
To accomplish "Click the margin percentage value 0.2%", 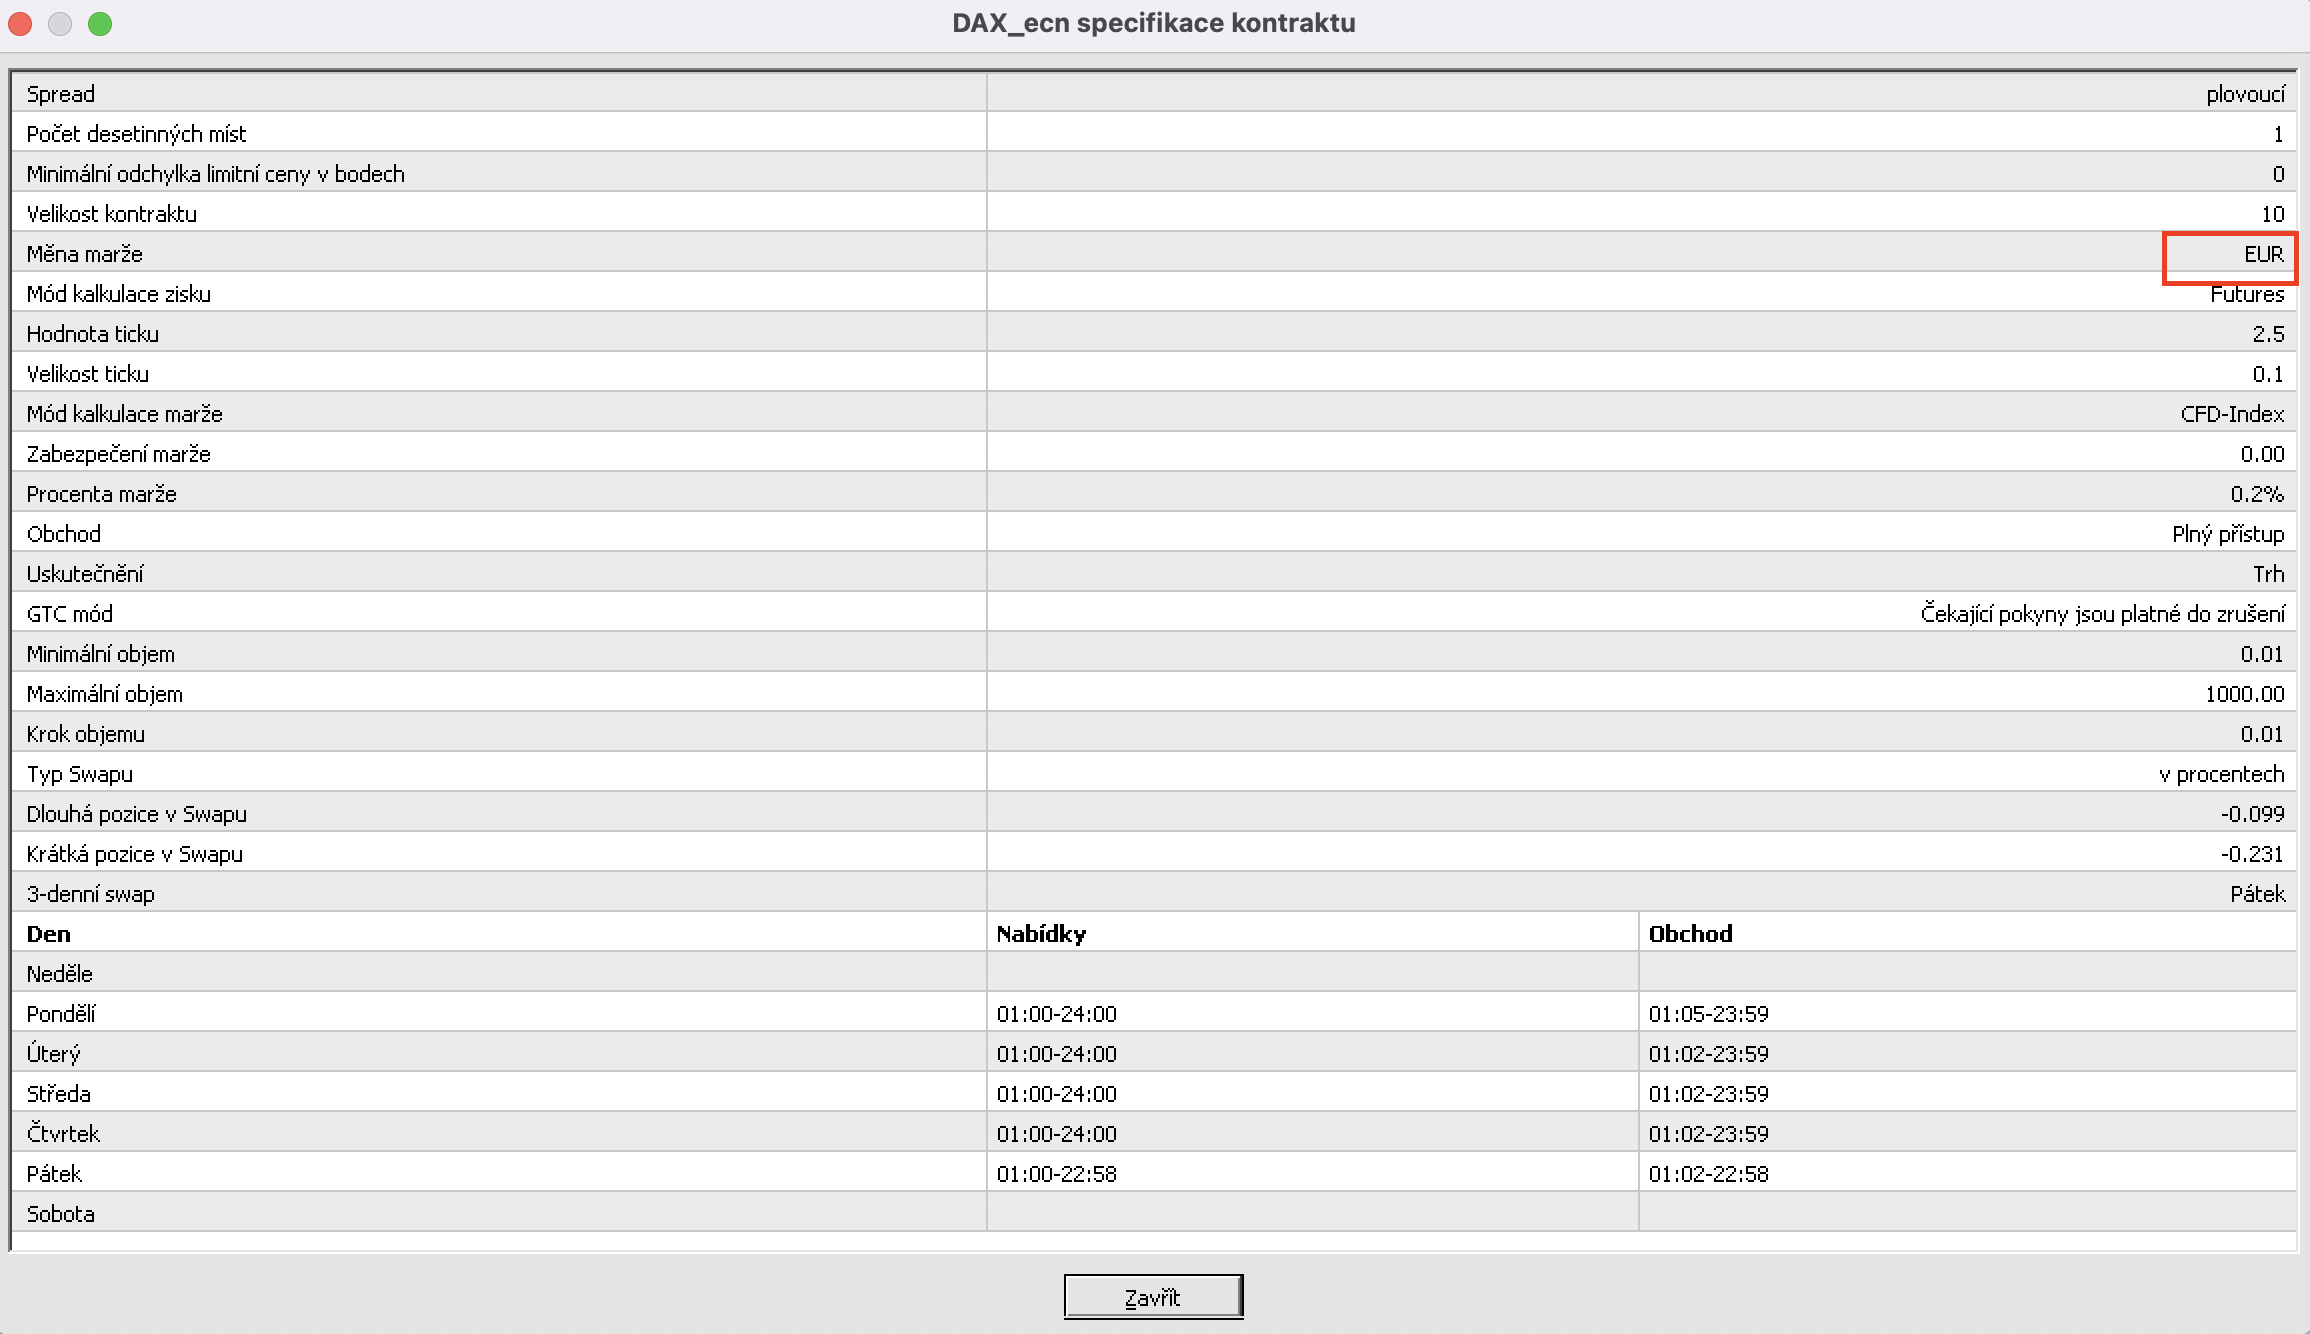I will (2257, 494).
